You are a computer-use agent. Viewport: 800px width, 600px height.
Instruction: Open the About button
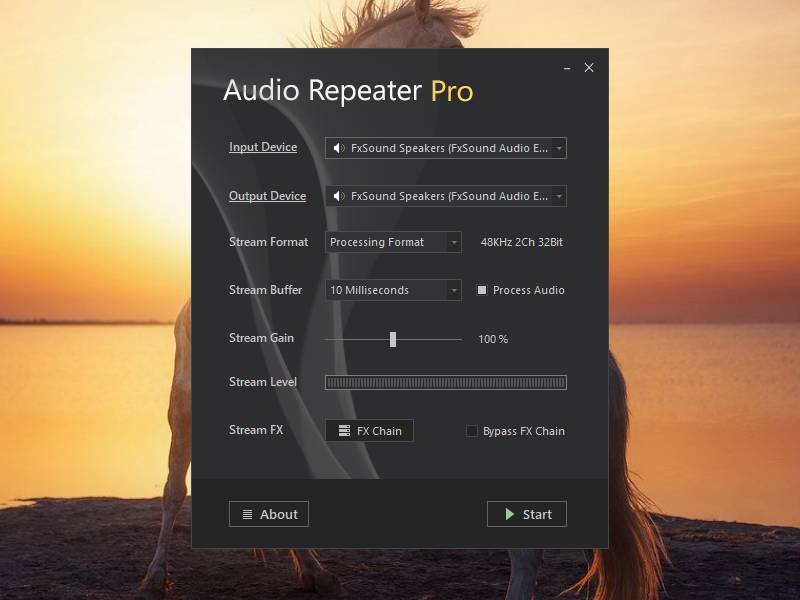(x=269, y=514)
